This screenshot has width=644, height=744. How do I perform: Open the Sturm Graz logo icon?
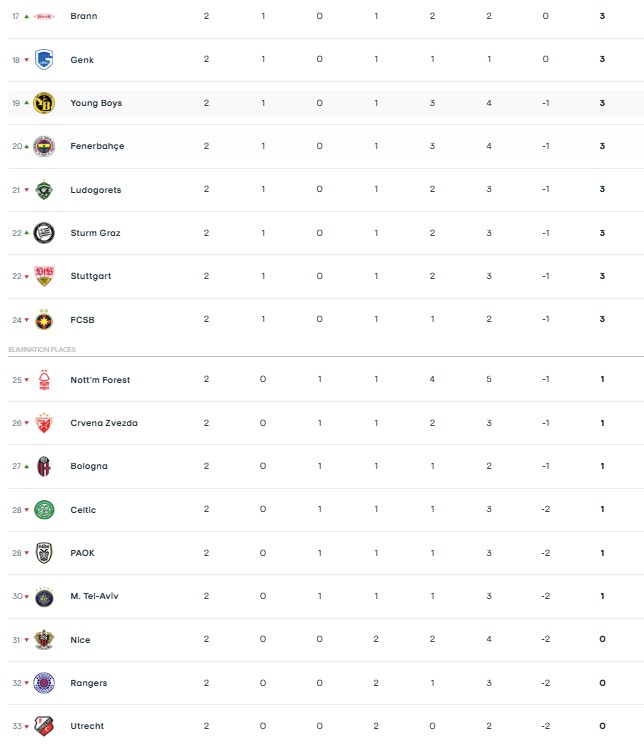(x=44, y=233)
